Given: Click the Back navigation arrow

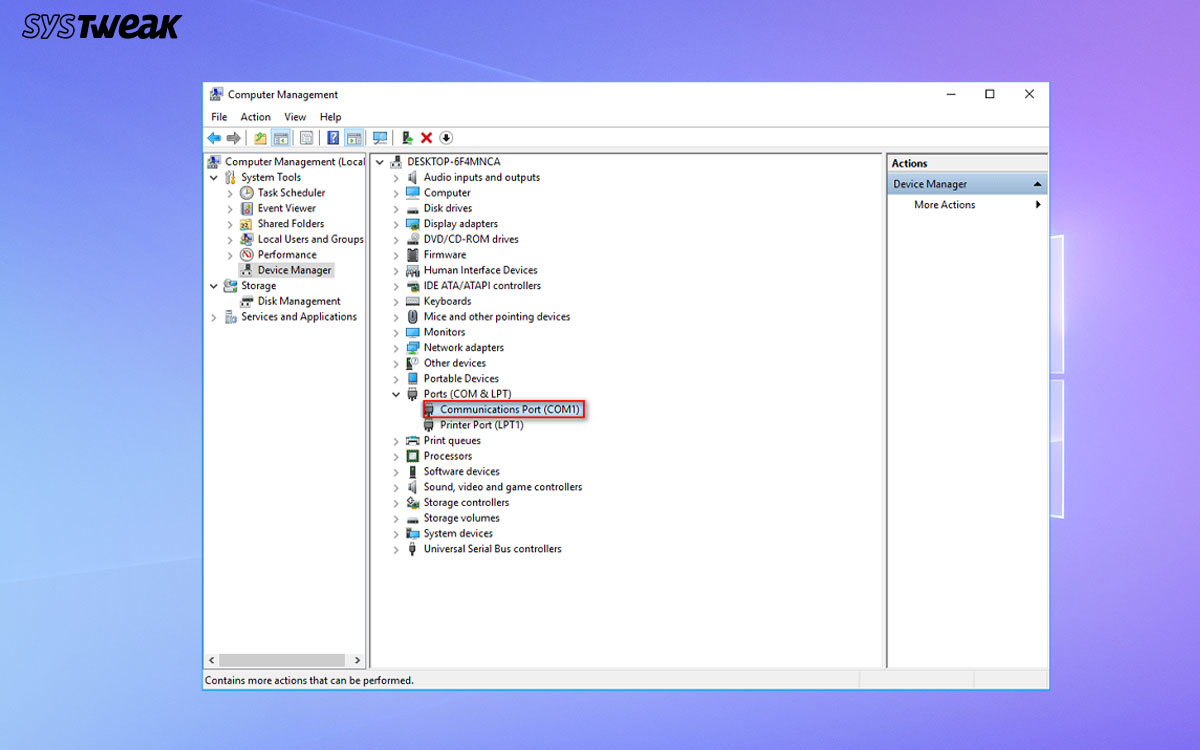Looking at the screenshot, I should coord(214,137).
